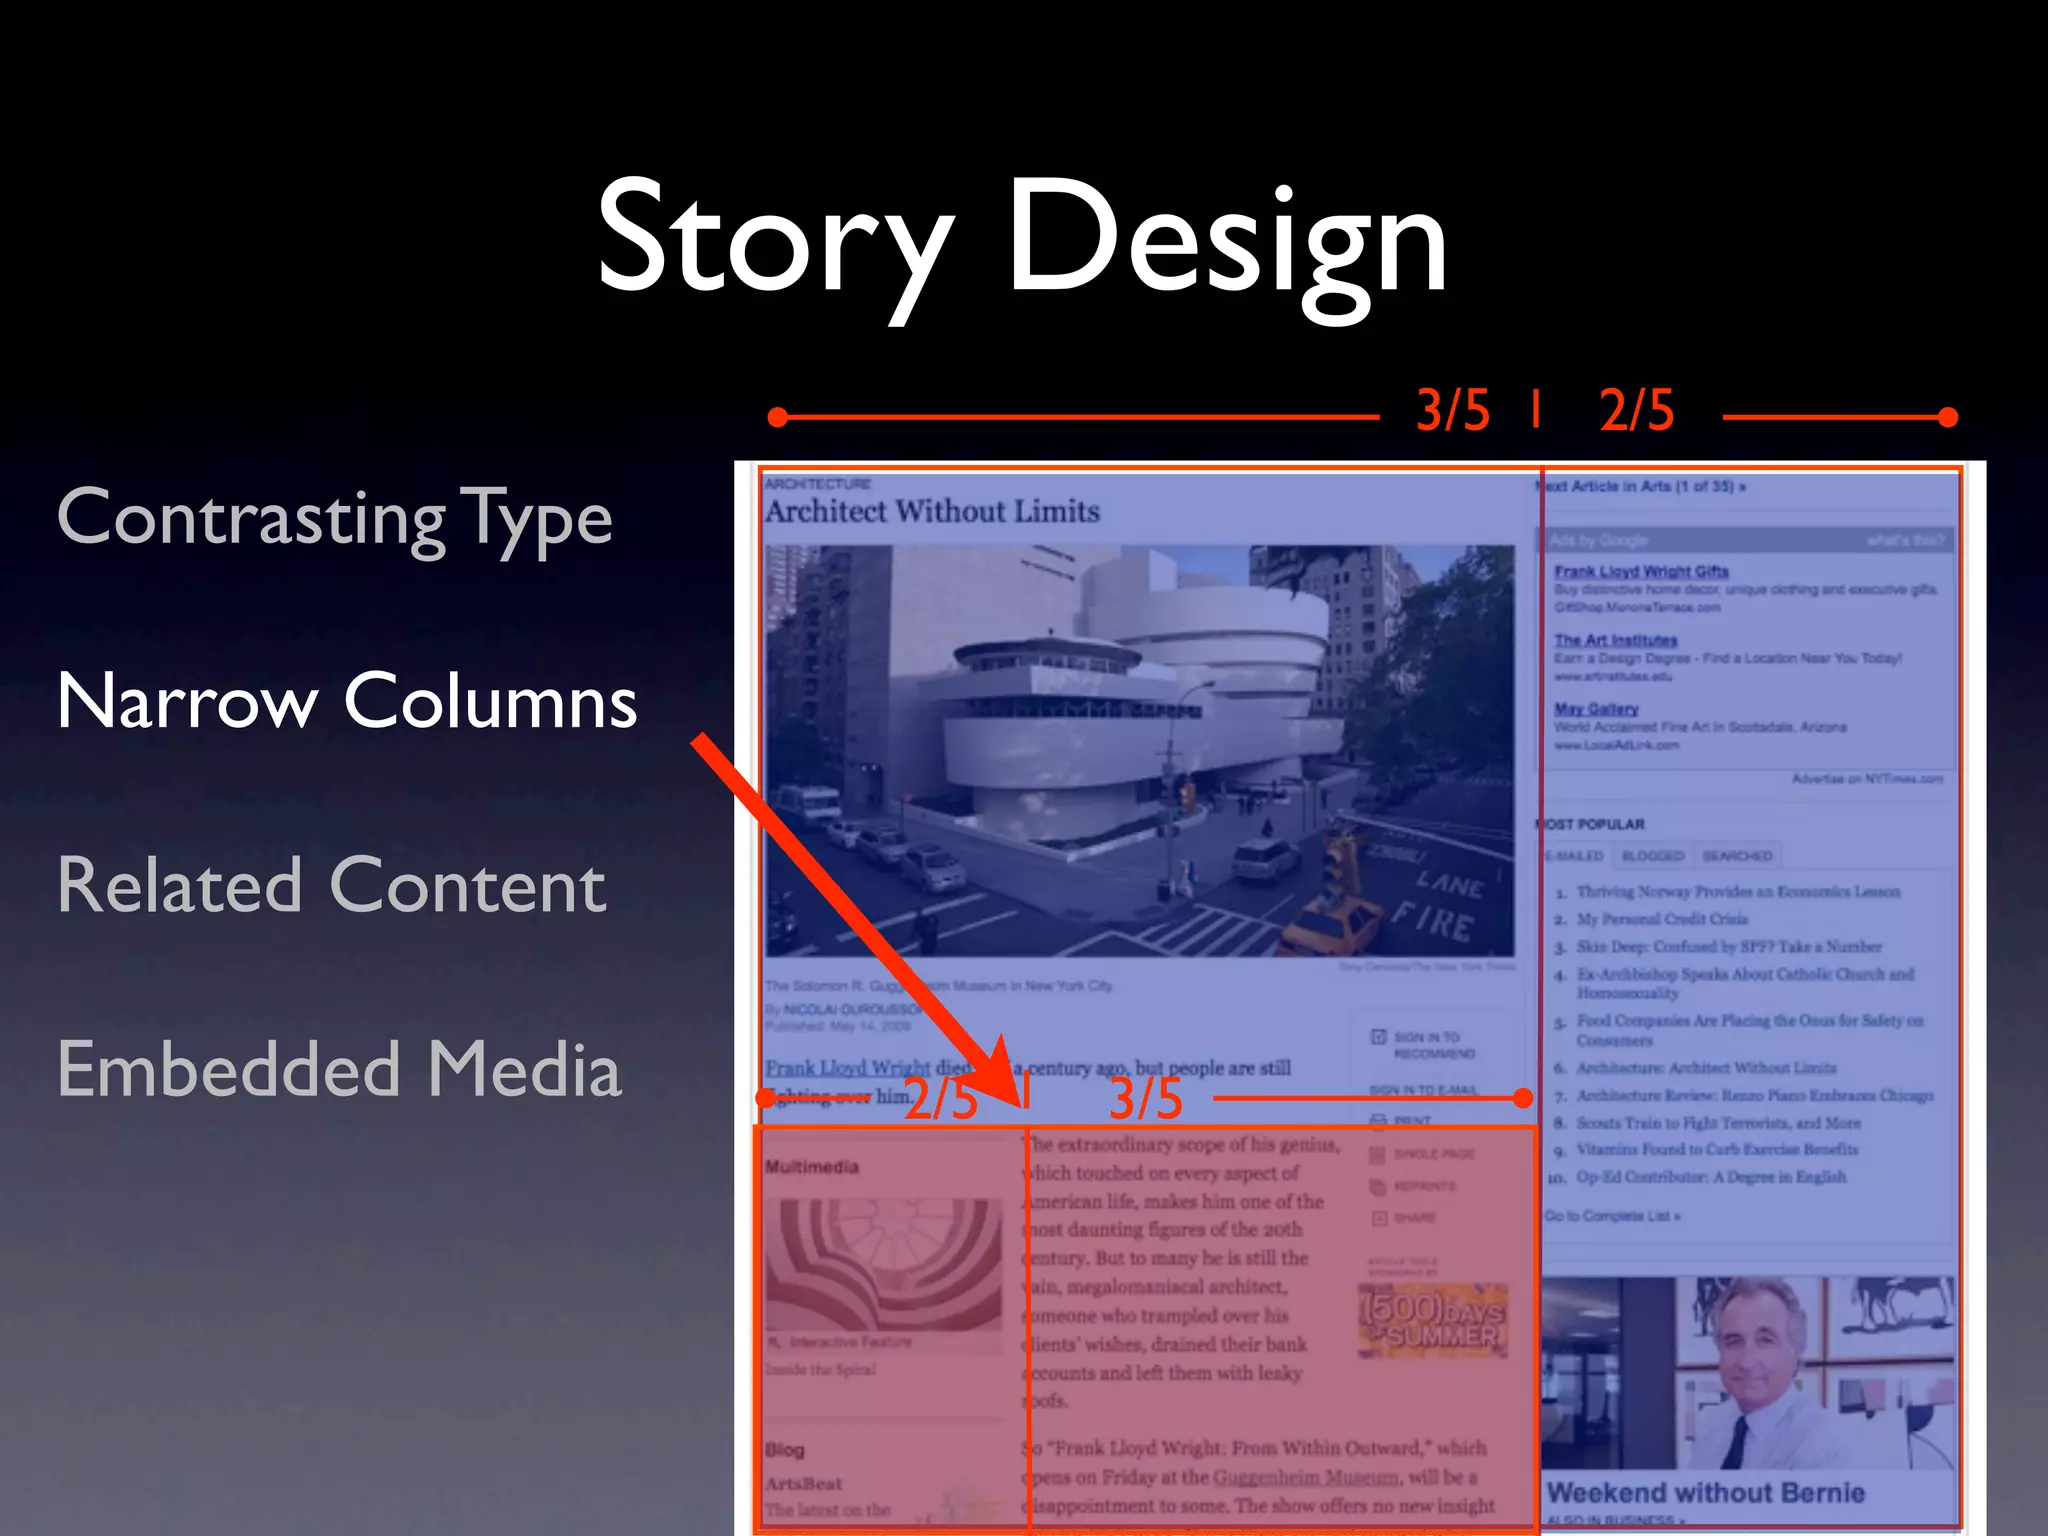Image resolution: width=2048 pixels, height=1536 pixels.
Task: Click Advertise on NYTimes.com link
Action: point(1867,779)
